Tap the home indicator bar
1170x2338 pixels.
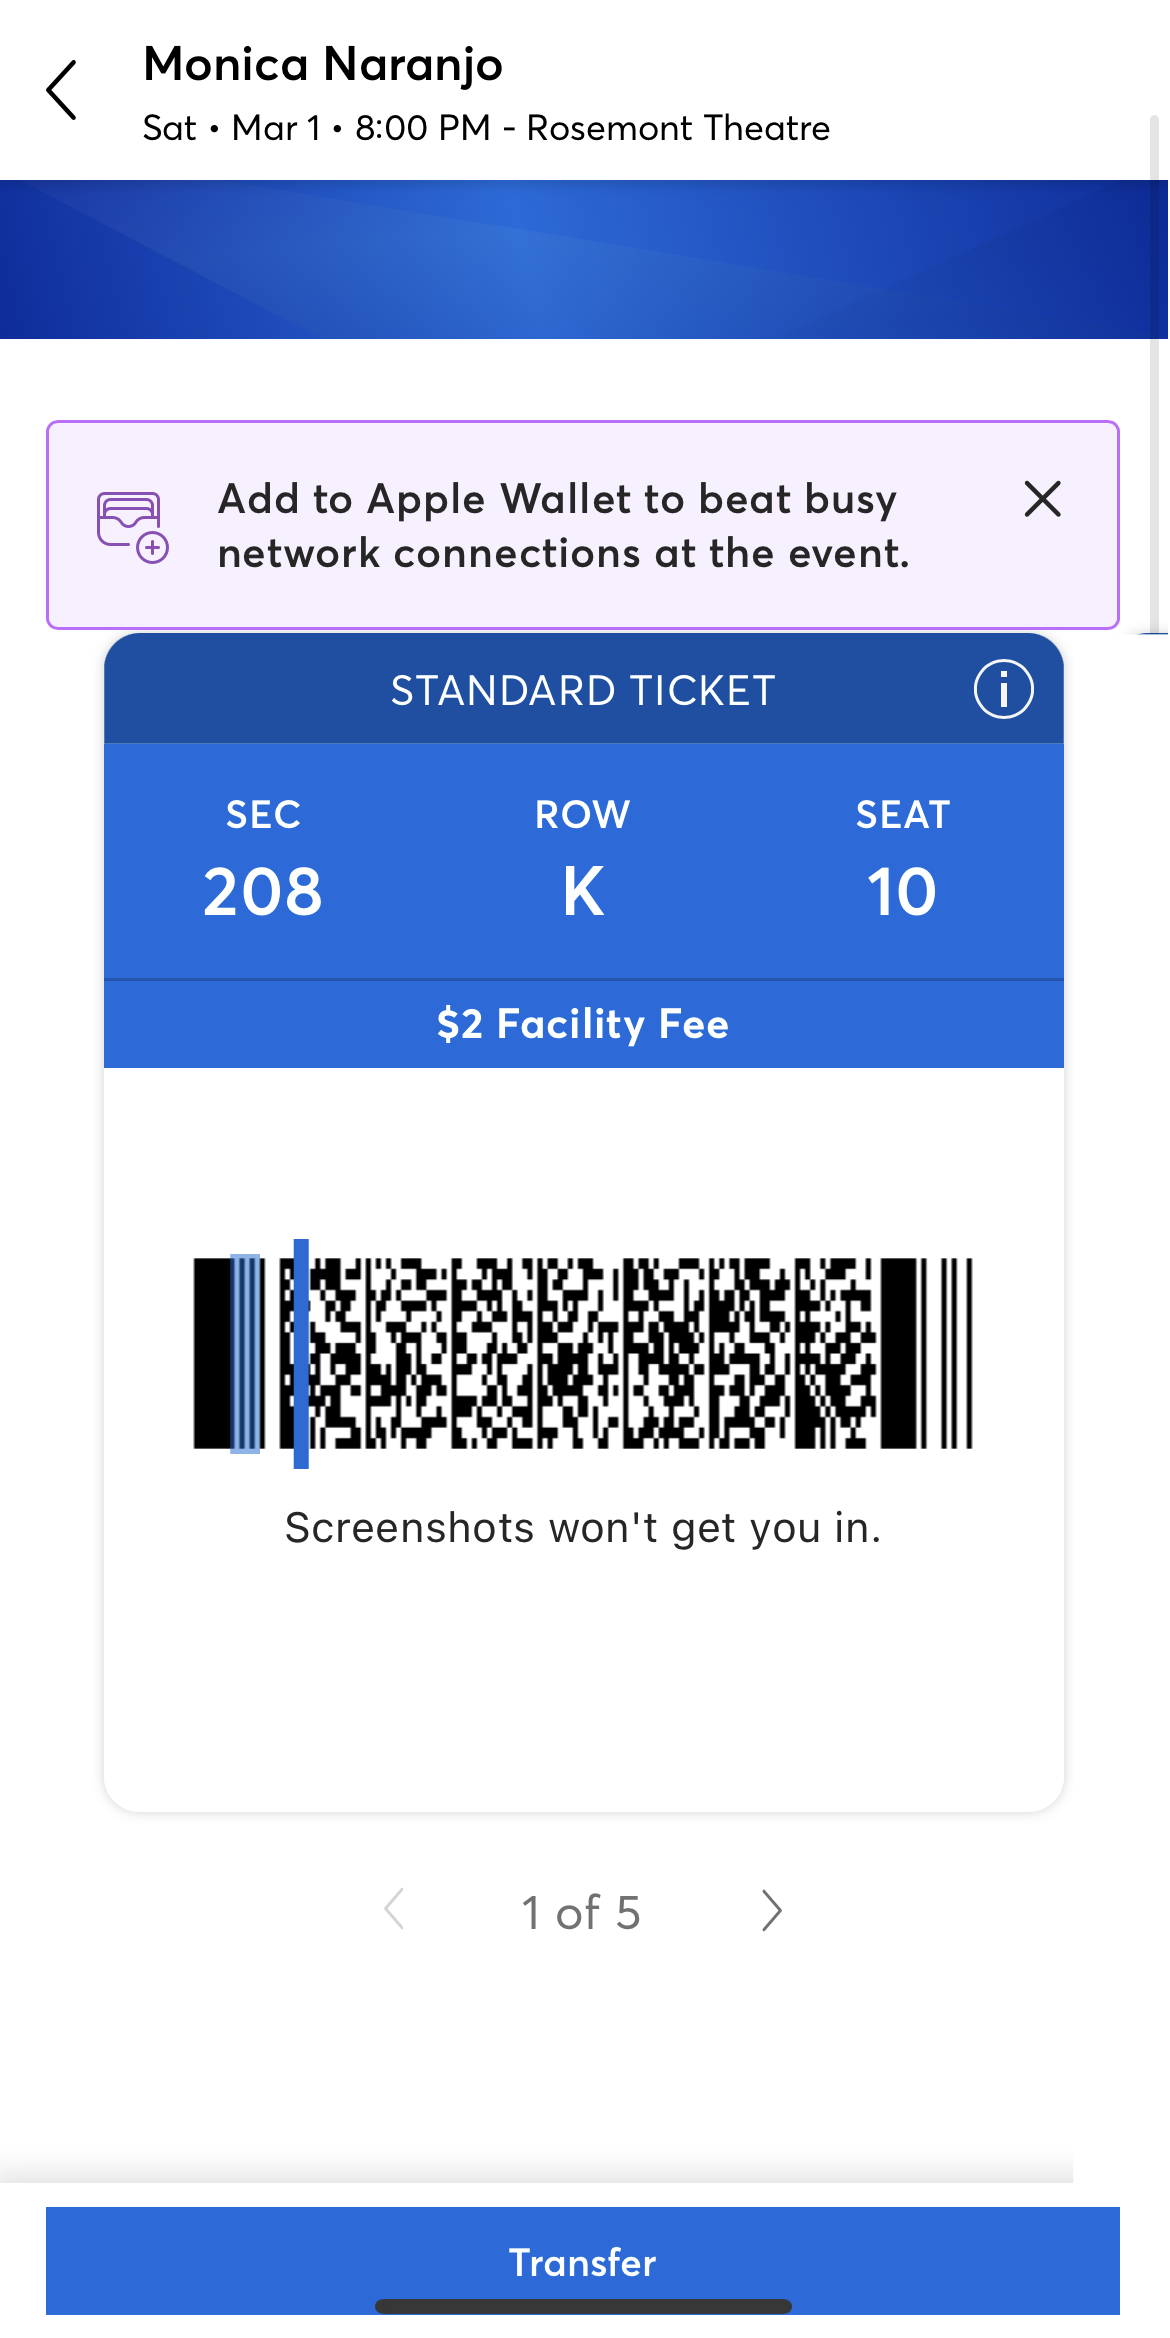click(x=583, y=2306)
